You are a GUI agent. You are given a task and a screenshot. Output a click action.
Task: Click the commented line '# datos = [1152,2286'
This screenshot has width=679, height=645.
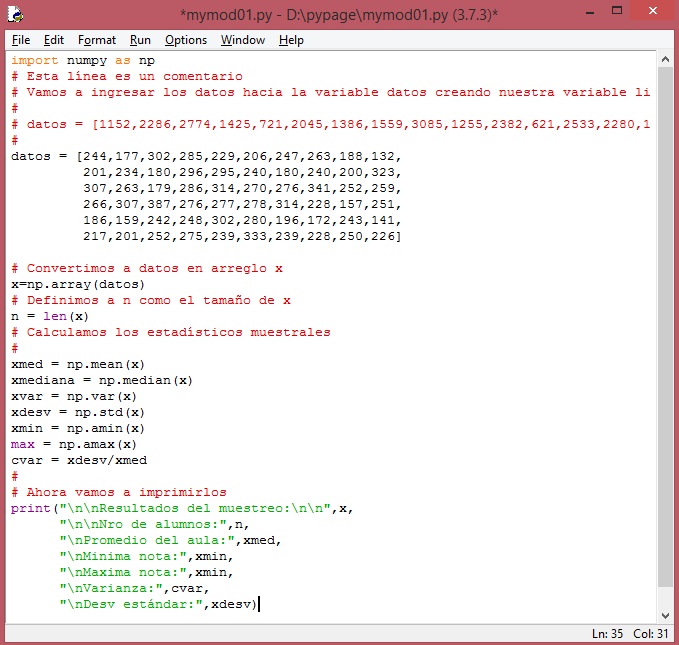click(331, 124)
